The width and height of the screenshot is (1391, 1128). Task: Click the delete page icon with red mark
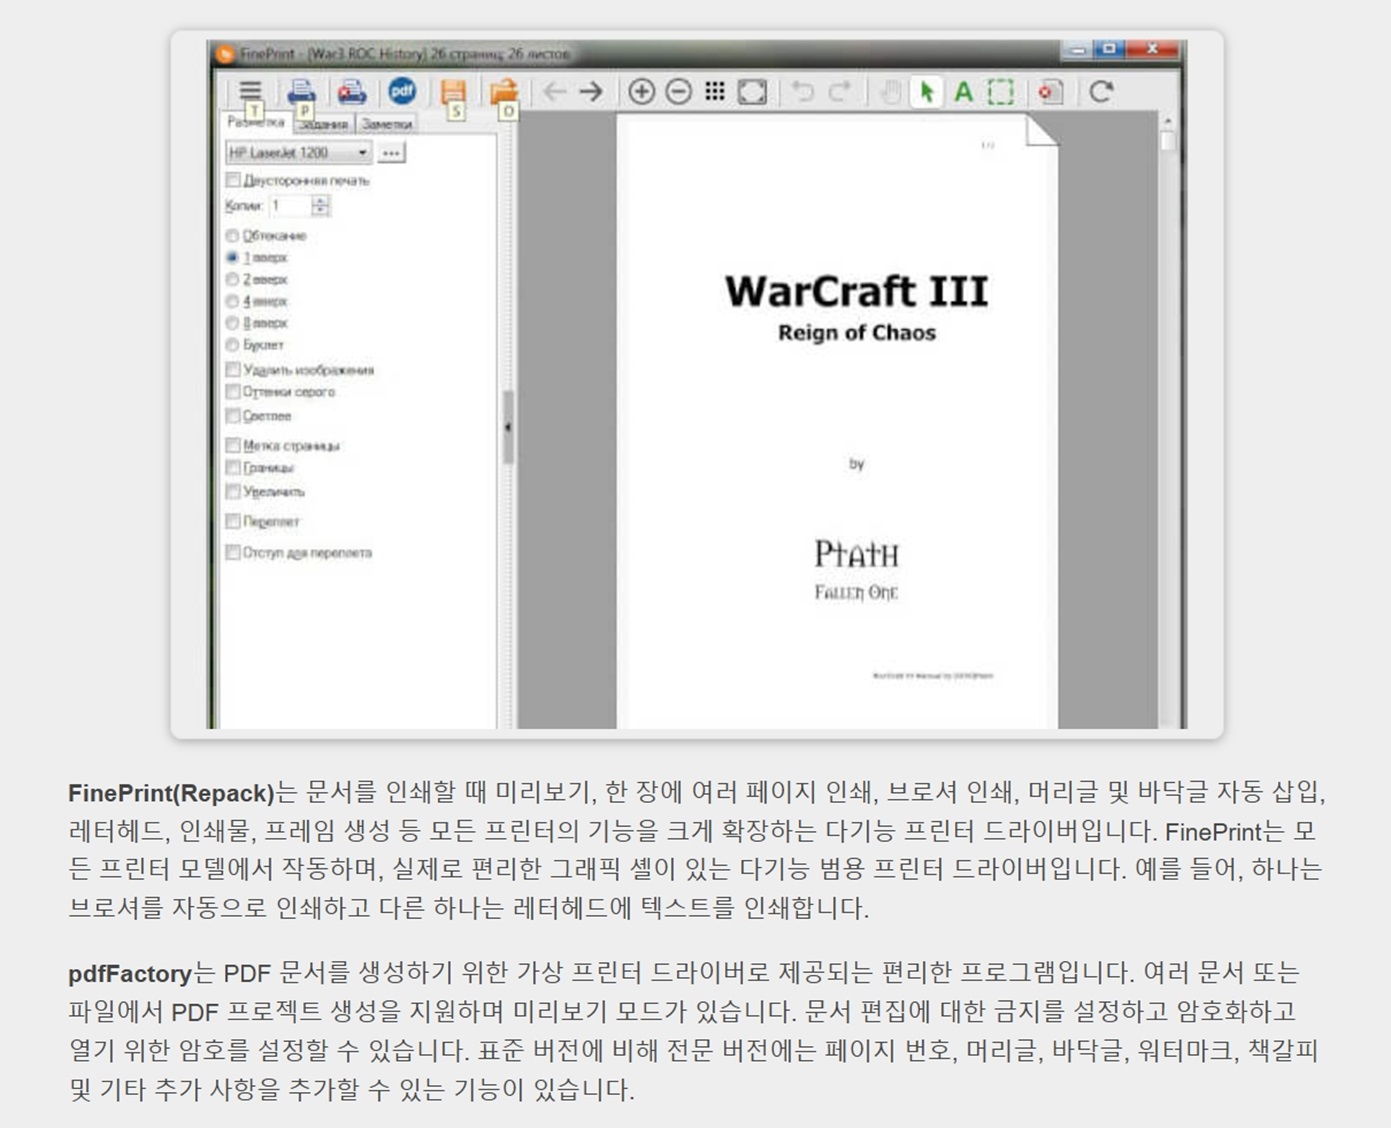[x=1049, y=92]
